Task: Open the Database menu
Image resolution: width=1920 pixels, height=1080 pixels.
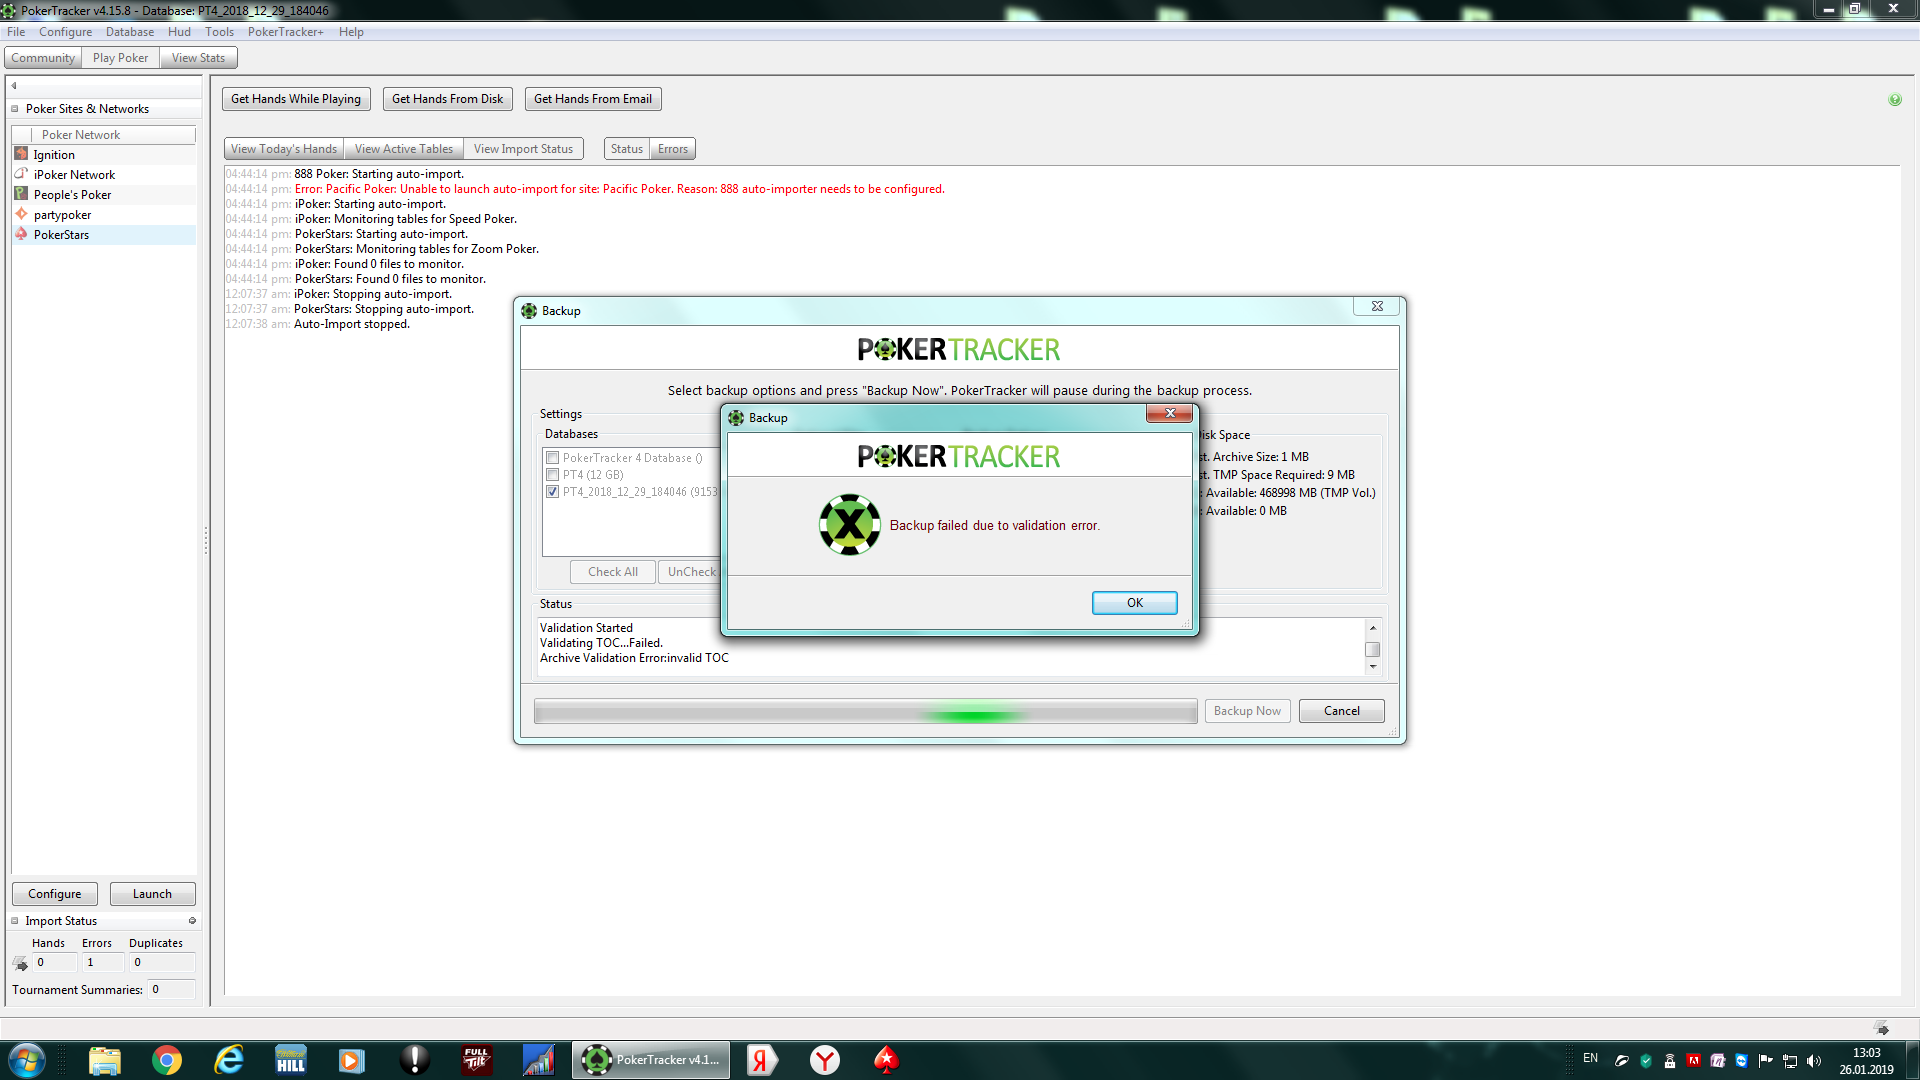Action: (130, 32)
